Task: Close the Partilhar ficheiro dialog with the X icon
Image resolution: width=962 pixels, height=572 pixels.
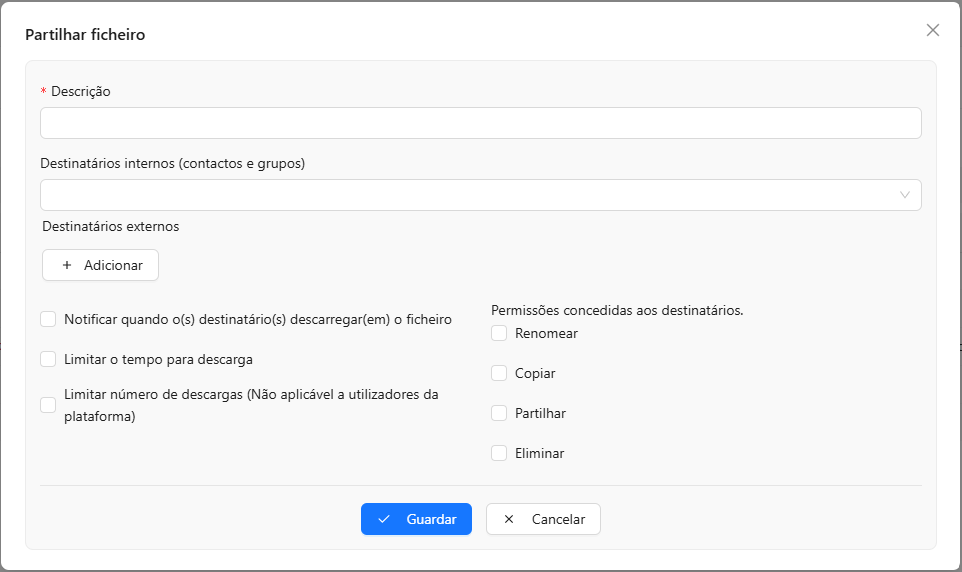Action: click(933, 30)
